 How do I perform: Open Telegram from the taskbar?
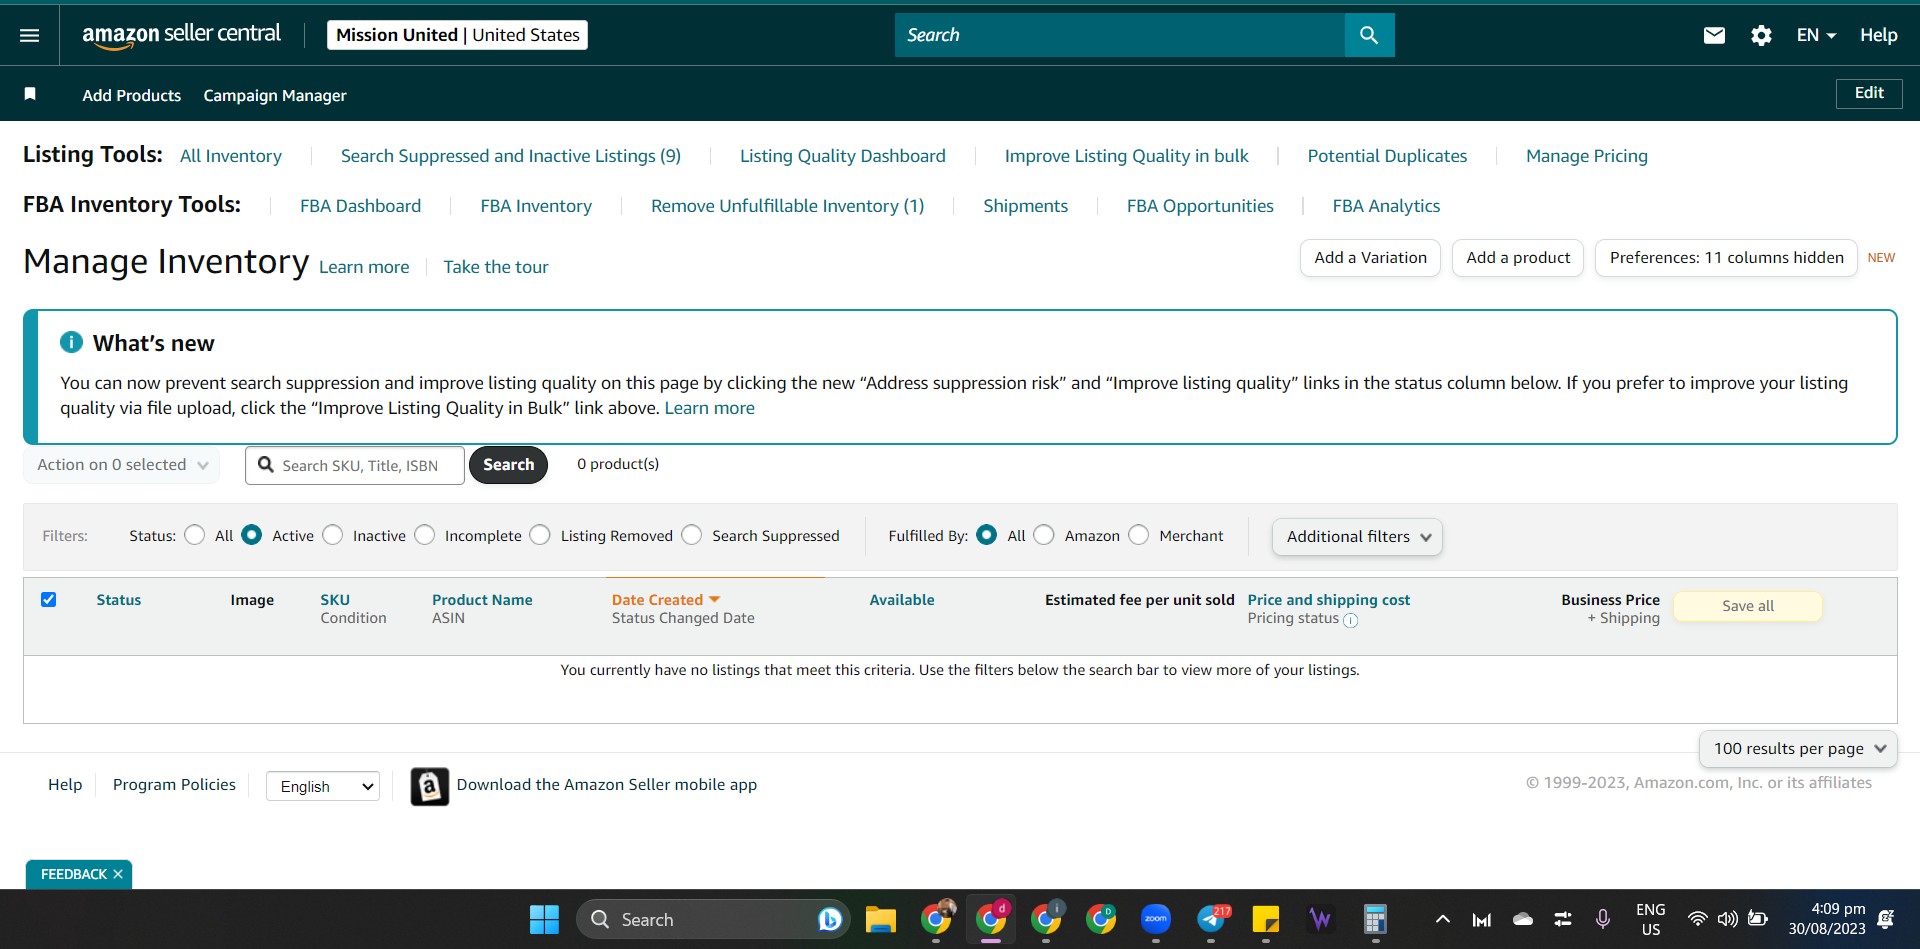point(1211,919)
